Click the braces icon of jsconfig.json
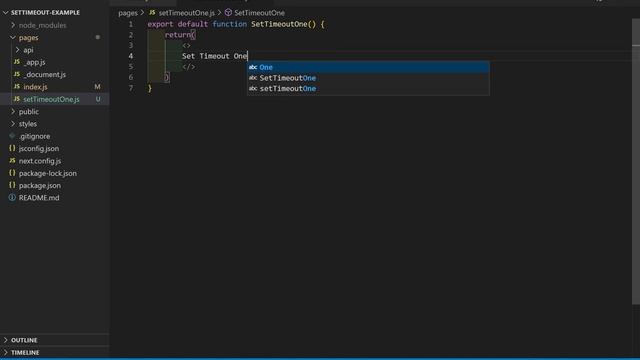The image size is (640, 360). (12, 148)
